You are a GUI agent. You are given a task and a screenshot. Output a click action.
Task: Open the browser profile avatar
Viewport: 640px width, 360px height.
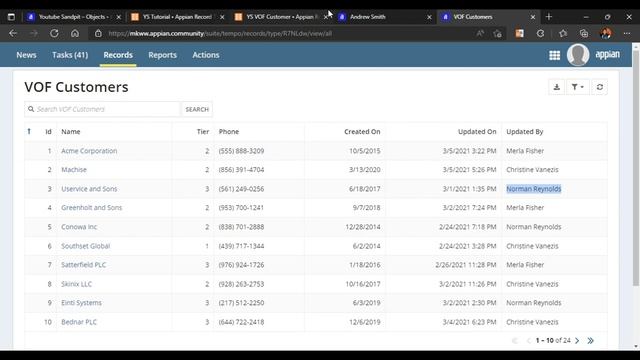pos(606,33)
